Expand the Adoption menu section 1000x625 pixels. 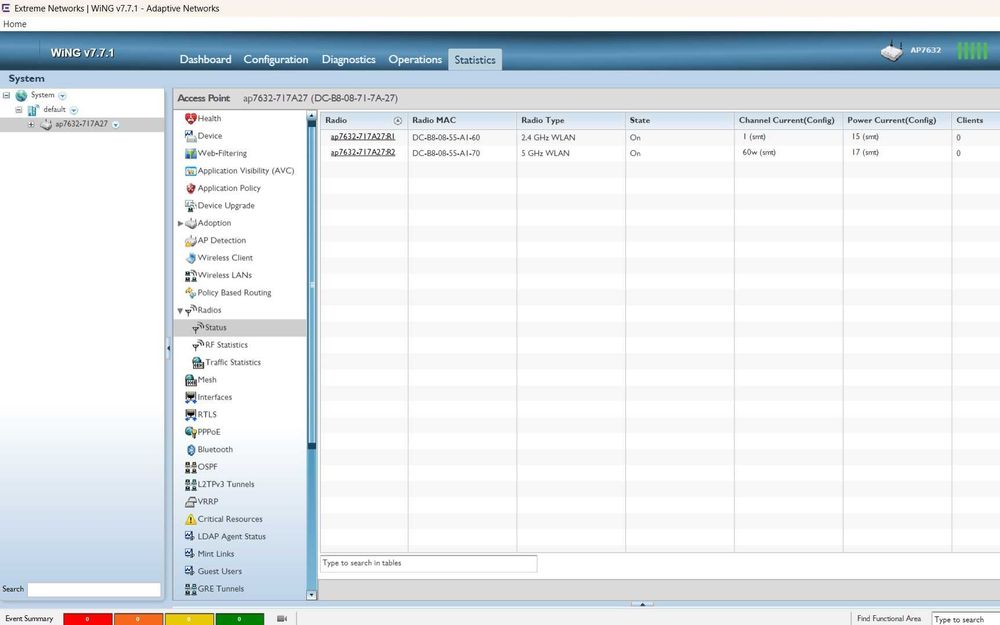(x=180, y=223)
